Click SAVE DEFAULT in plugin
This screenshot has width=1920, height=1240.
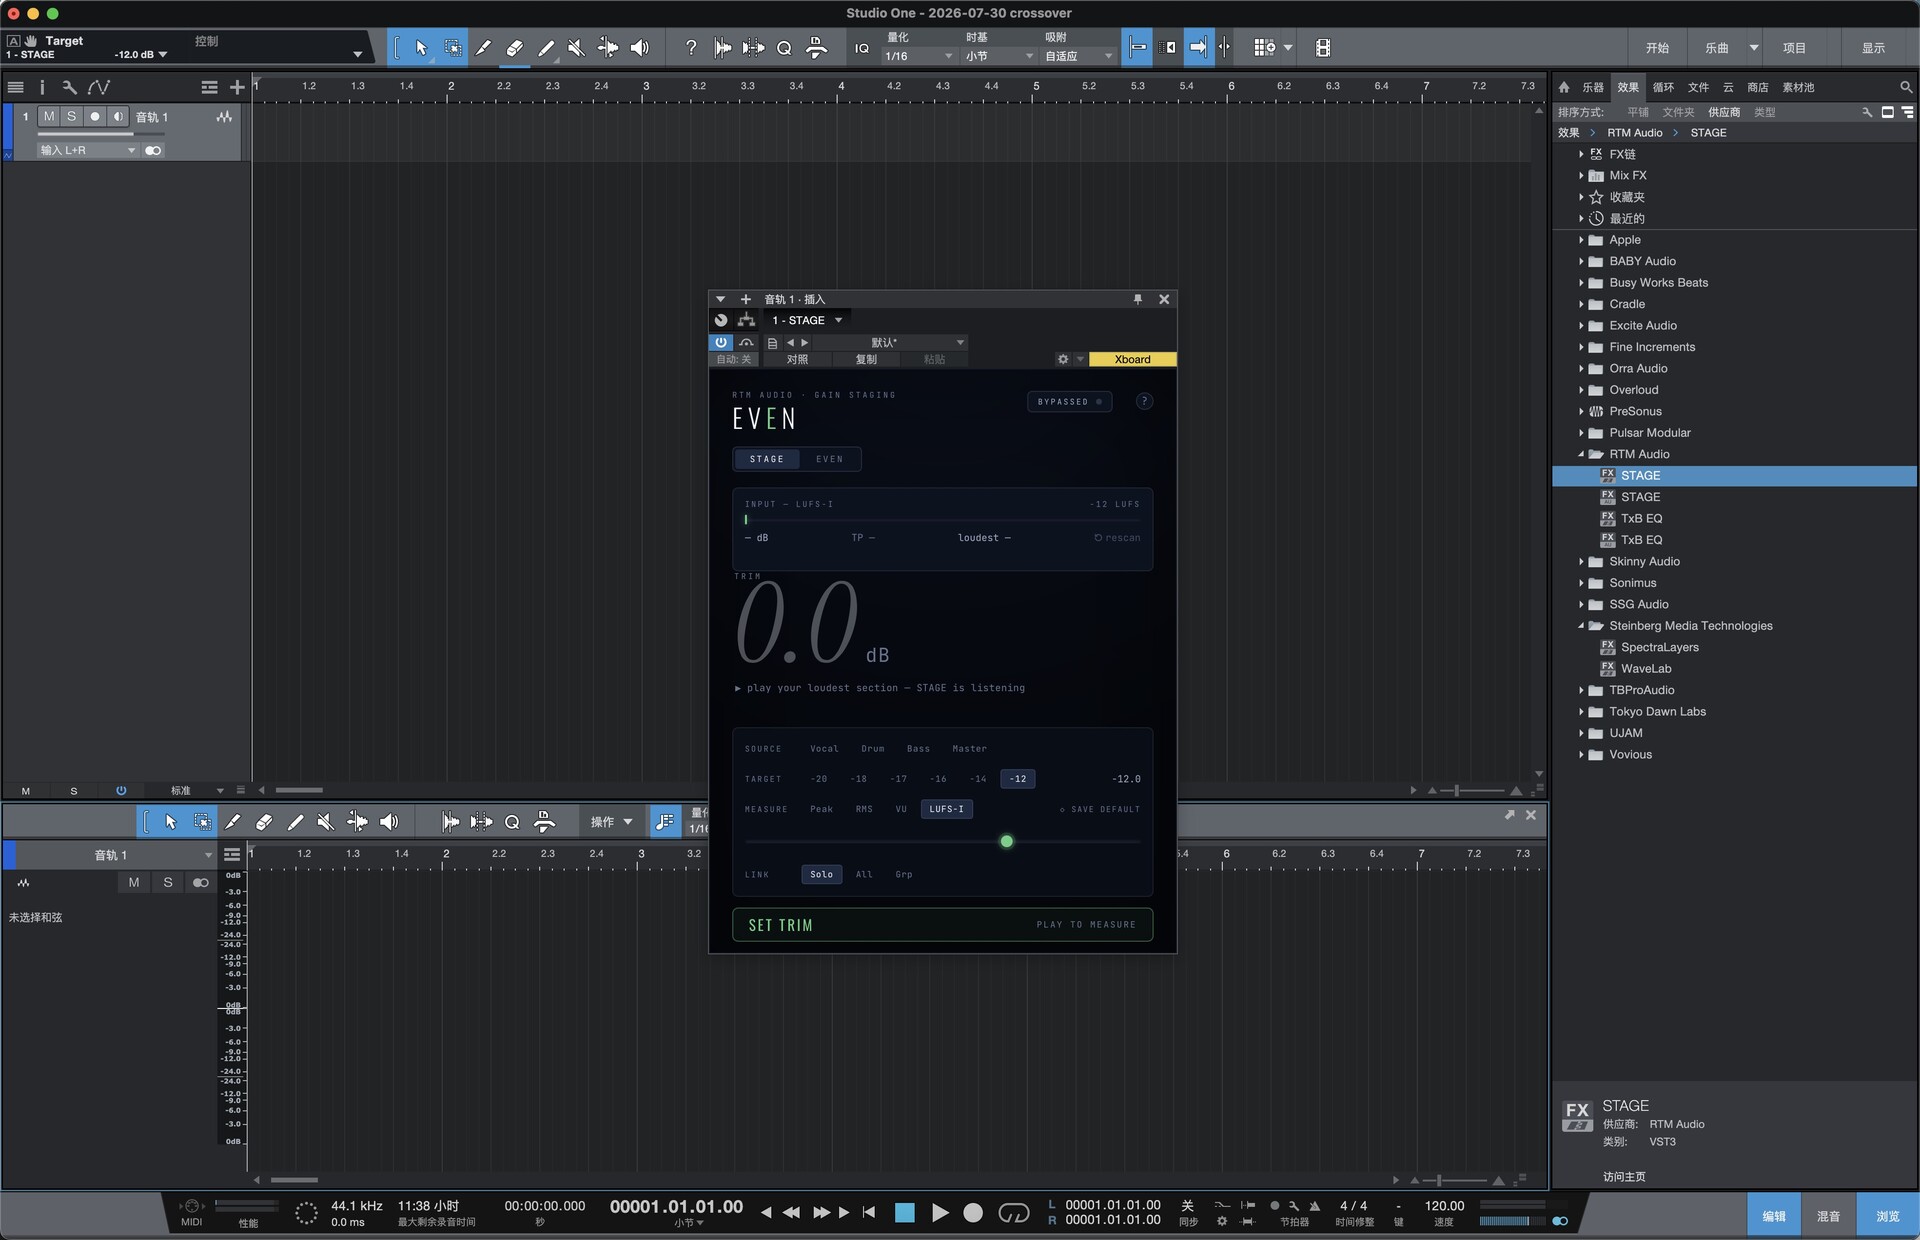[x=1100, y=809]
